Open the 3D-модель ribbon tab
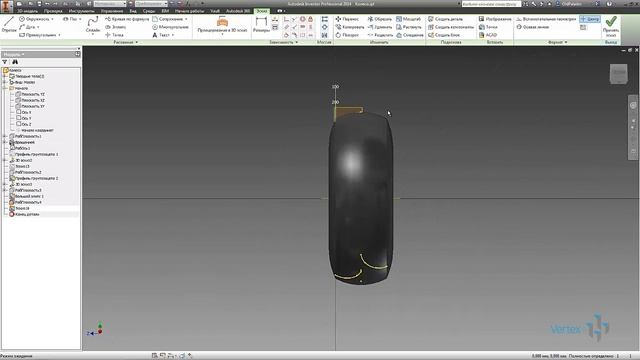640x360 pixels. point(27,11)
